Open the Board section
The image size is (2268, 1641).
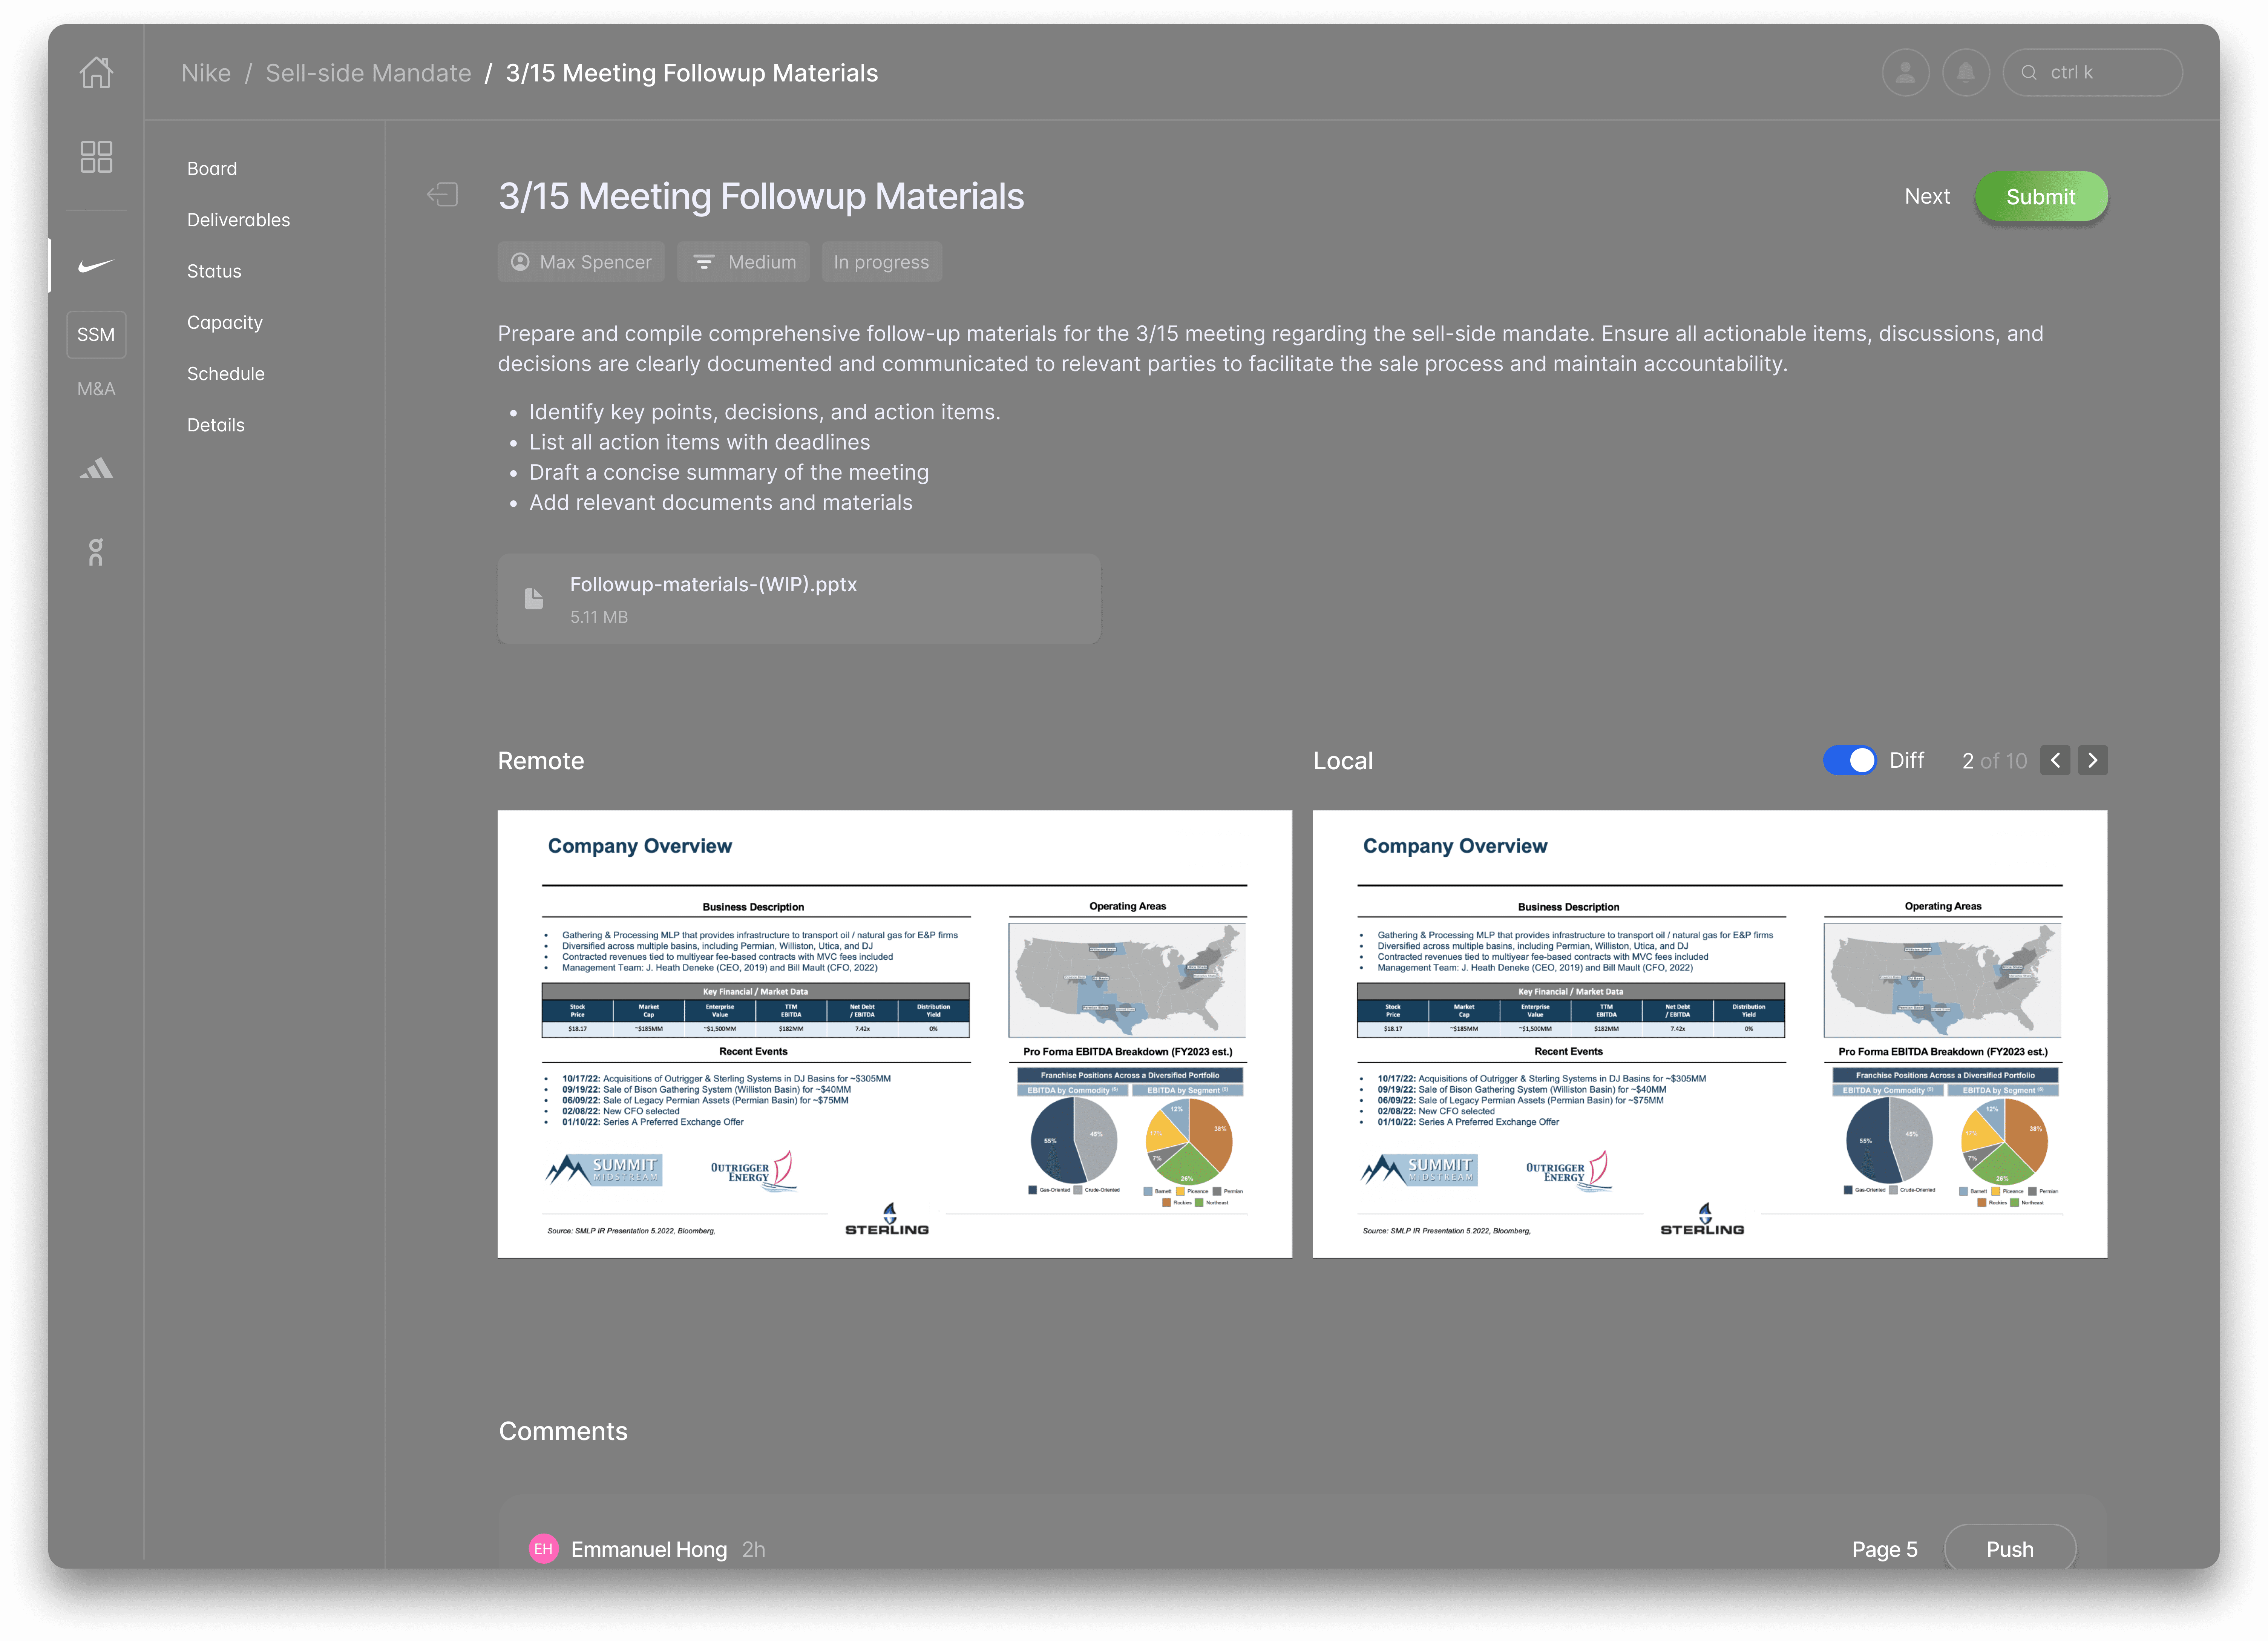coord(212,169)
